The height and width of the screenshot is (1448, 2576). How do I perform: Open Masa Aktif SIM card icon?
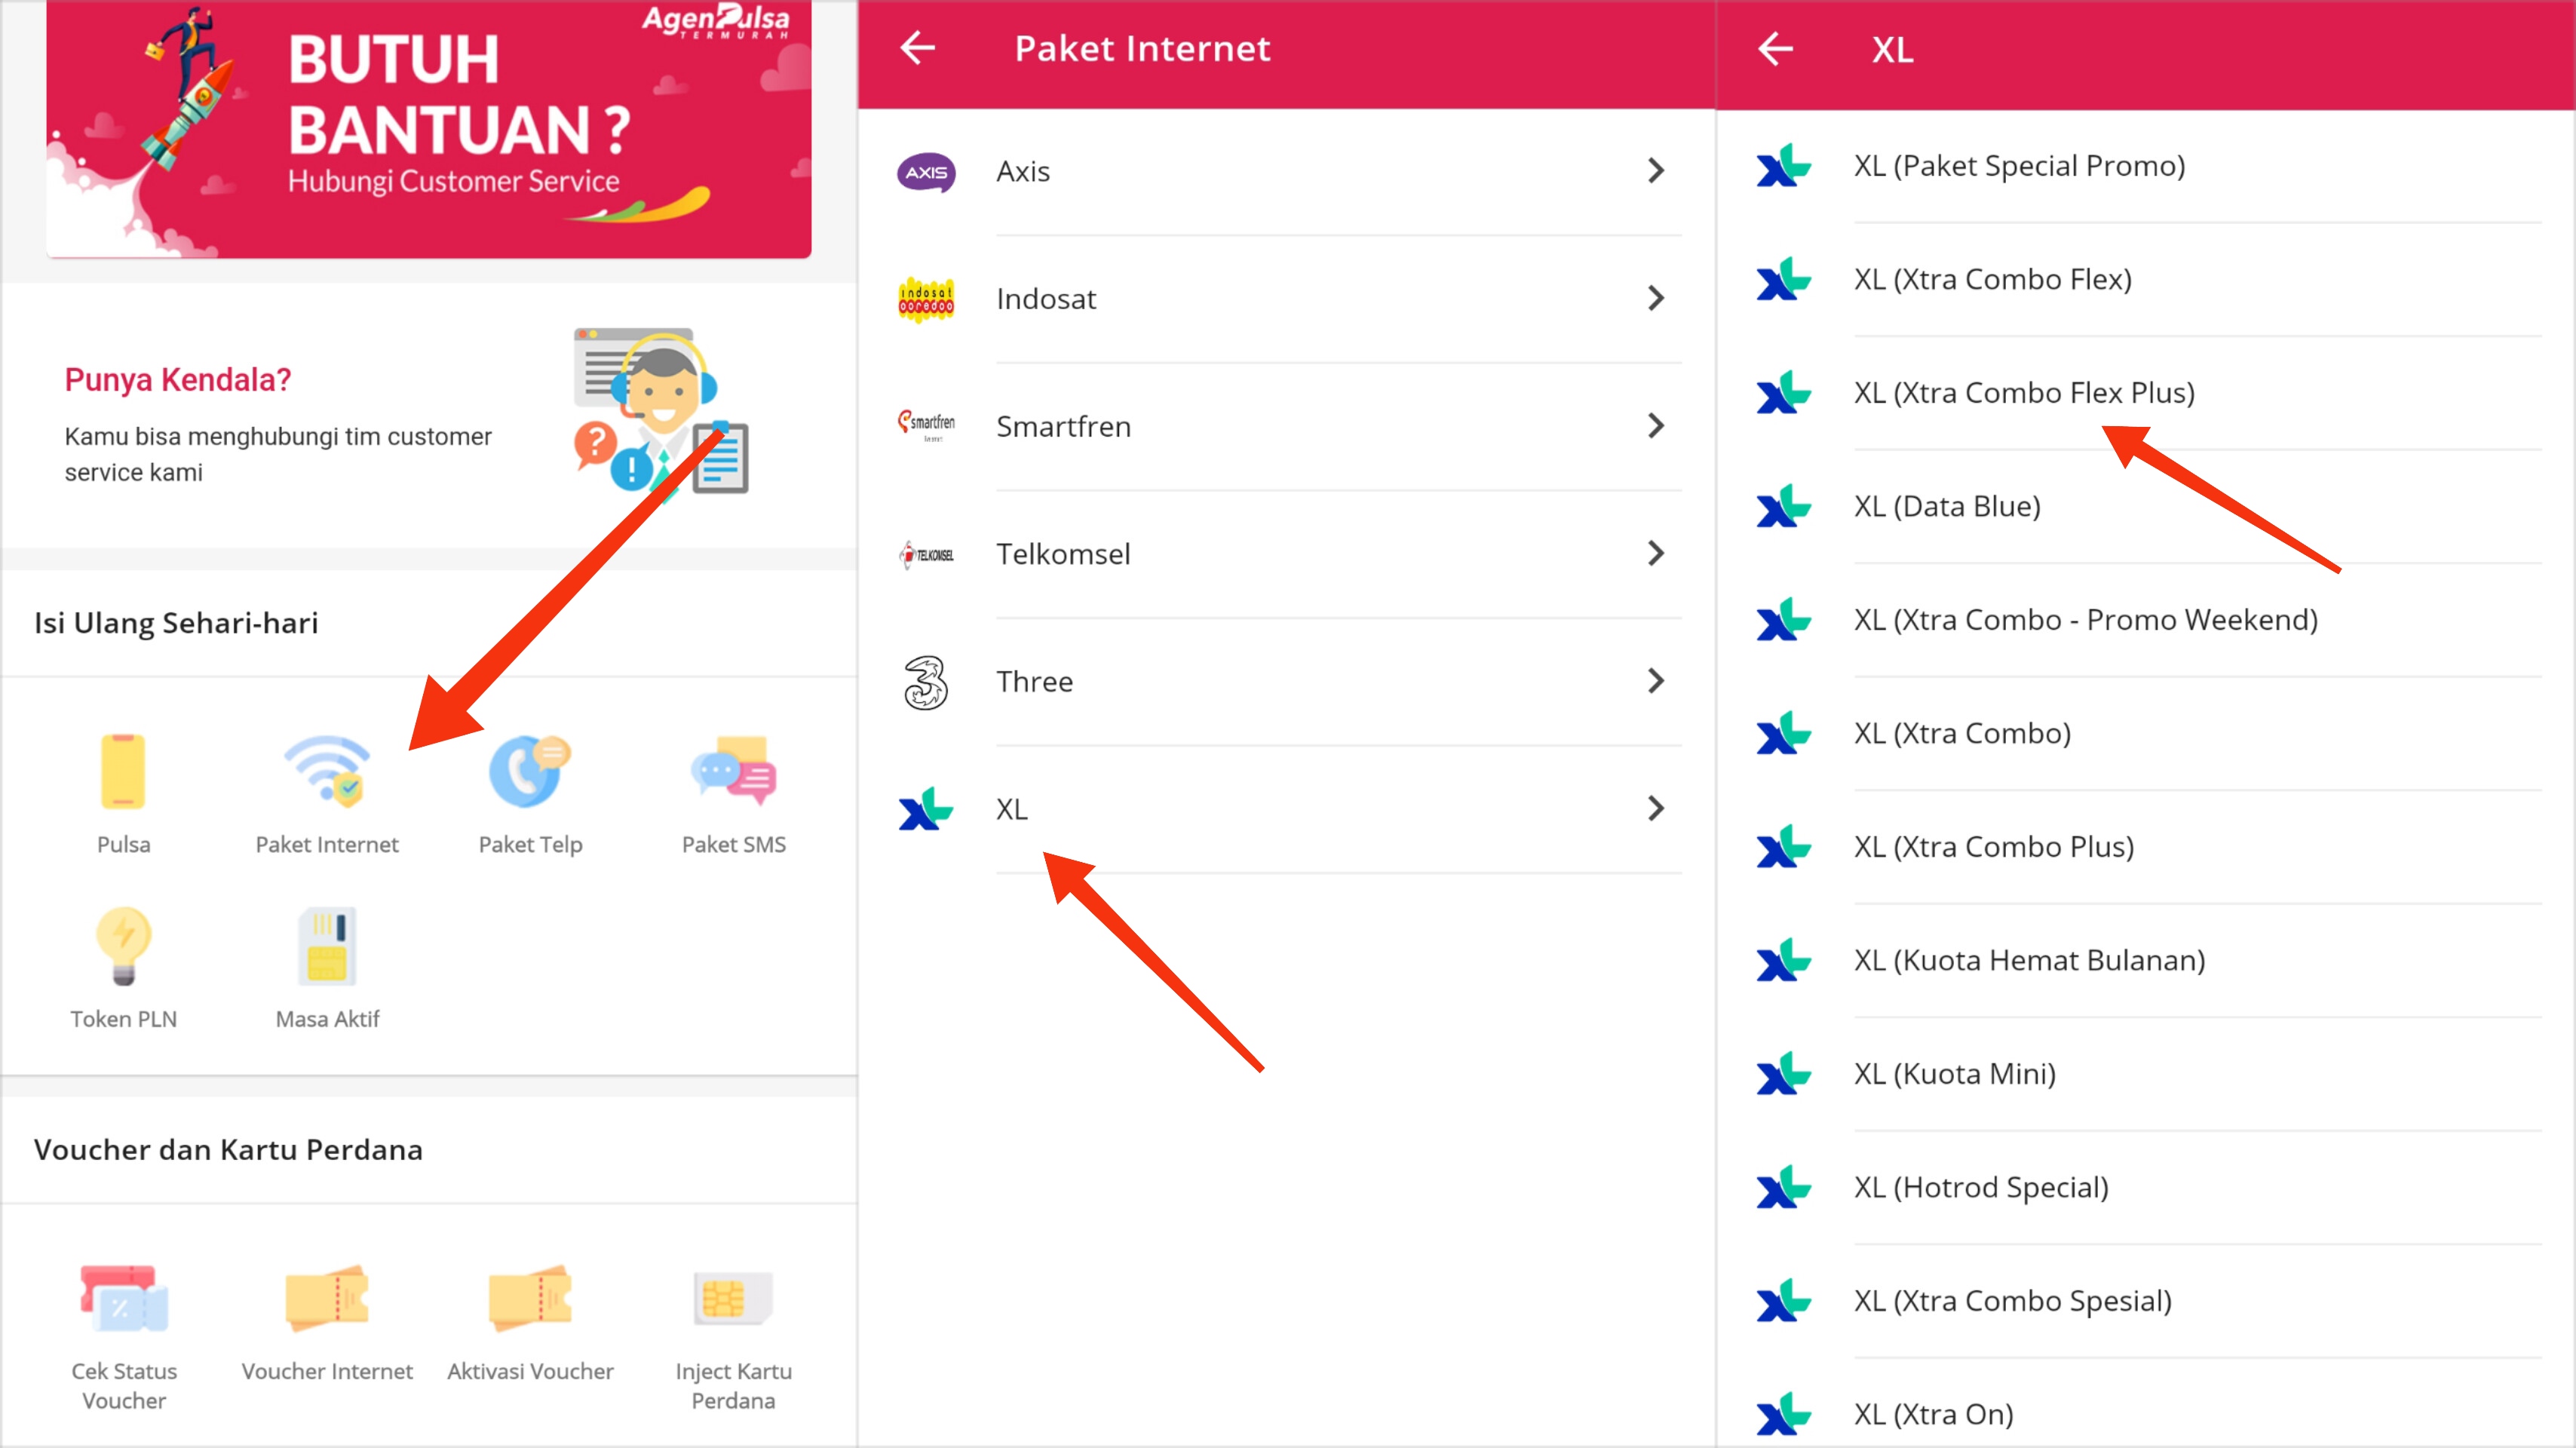[327, 946]
